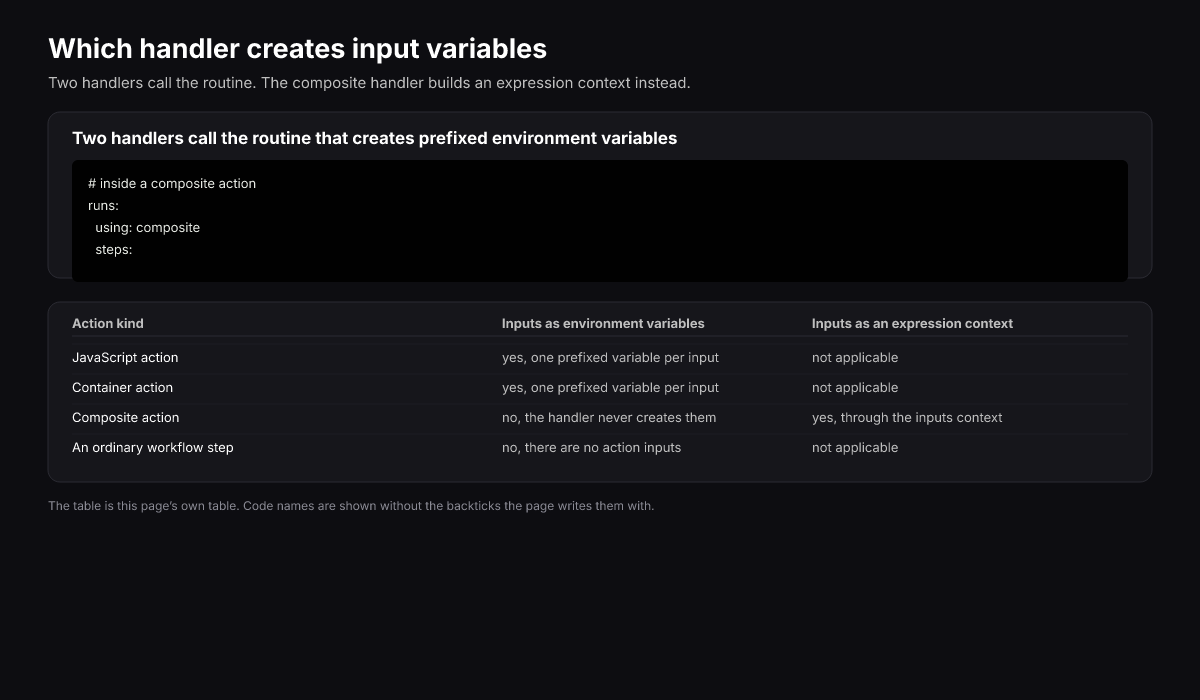1200x700 pixels.
Task: Click the "An ordinary workflow step" row label
Action: (153, 447)
